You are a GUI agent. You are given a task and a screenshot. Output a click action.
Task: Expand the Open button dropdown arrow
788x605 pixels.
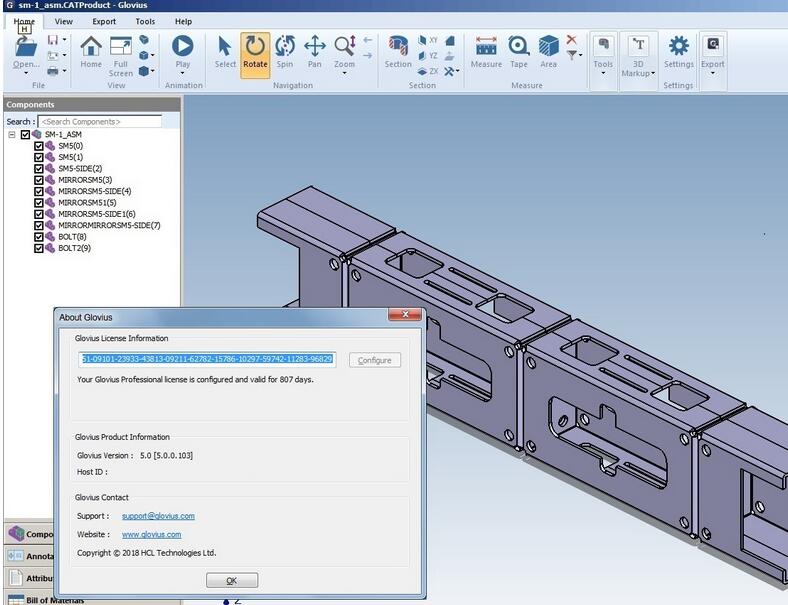[x=26, y=73]
